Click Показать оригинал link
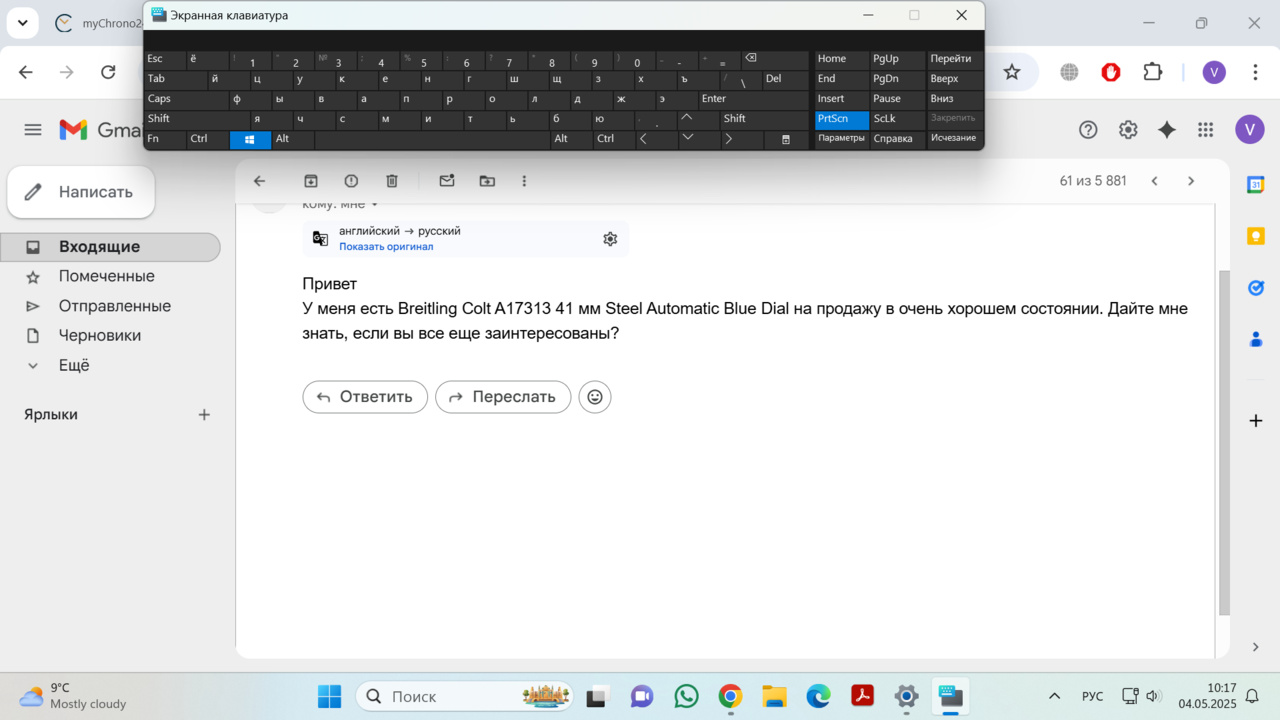This screenshot has width=1280, height=720. click(386, 247)
